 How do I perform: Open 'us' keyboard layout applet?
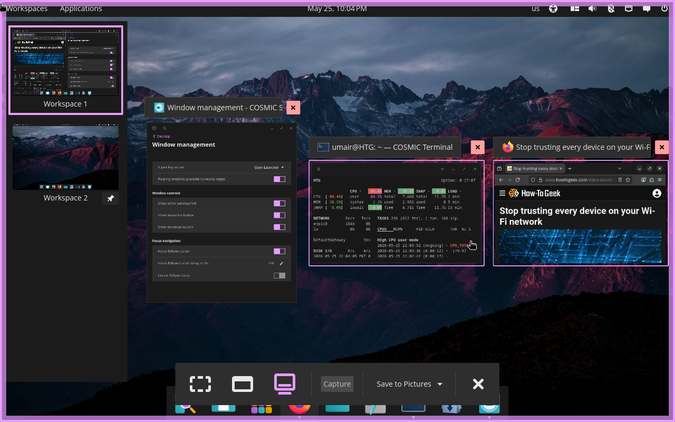coord(535,9)
